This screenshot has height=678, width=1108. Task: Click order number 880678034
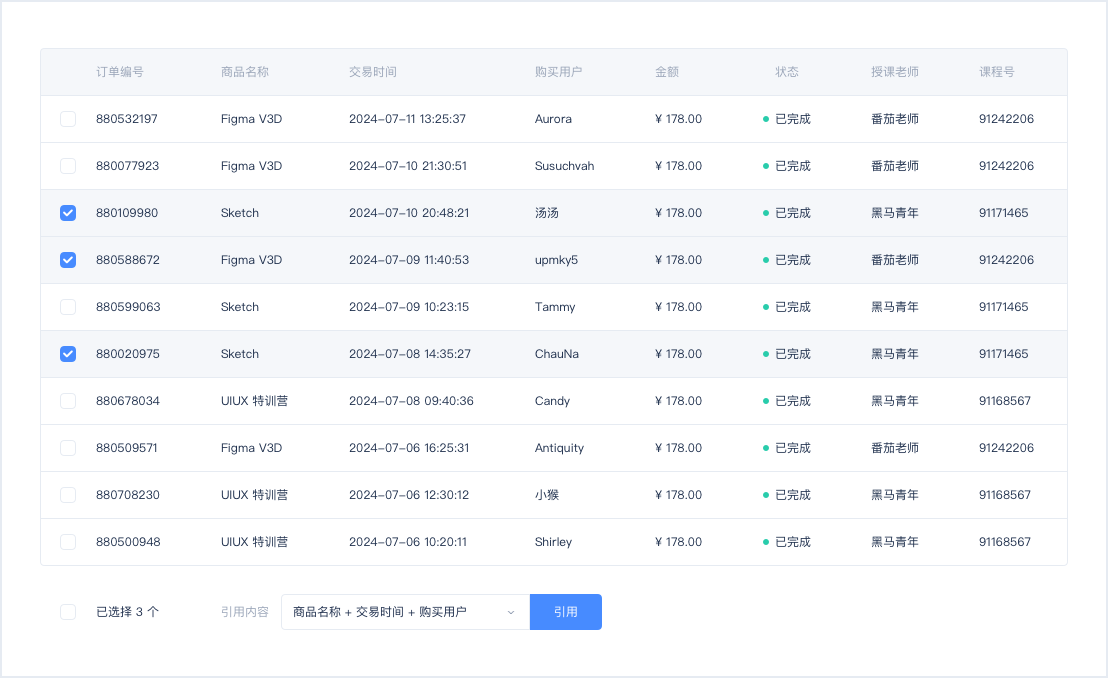point(128,401)
